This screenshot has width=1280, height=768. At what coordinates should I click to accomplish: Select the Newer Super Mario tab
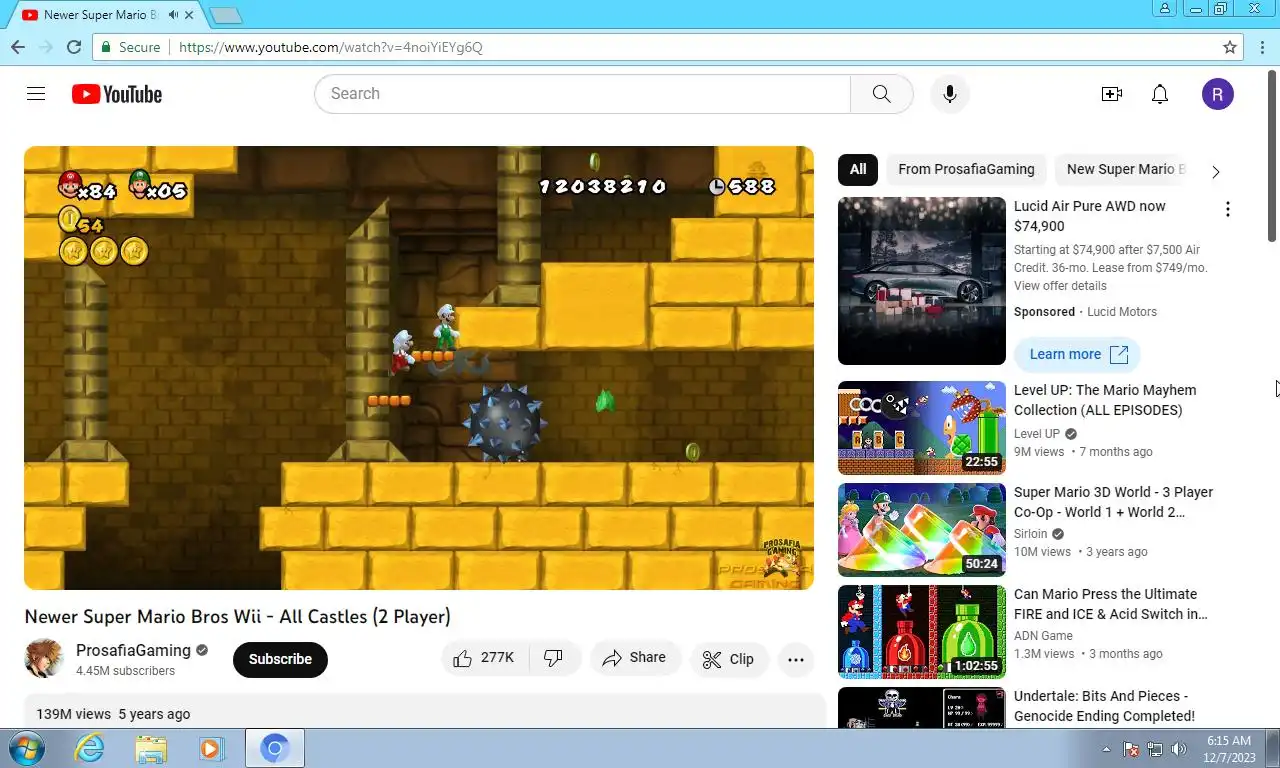click(x=100, y=15)
